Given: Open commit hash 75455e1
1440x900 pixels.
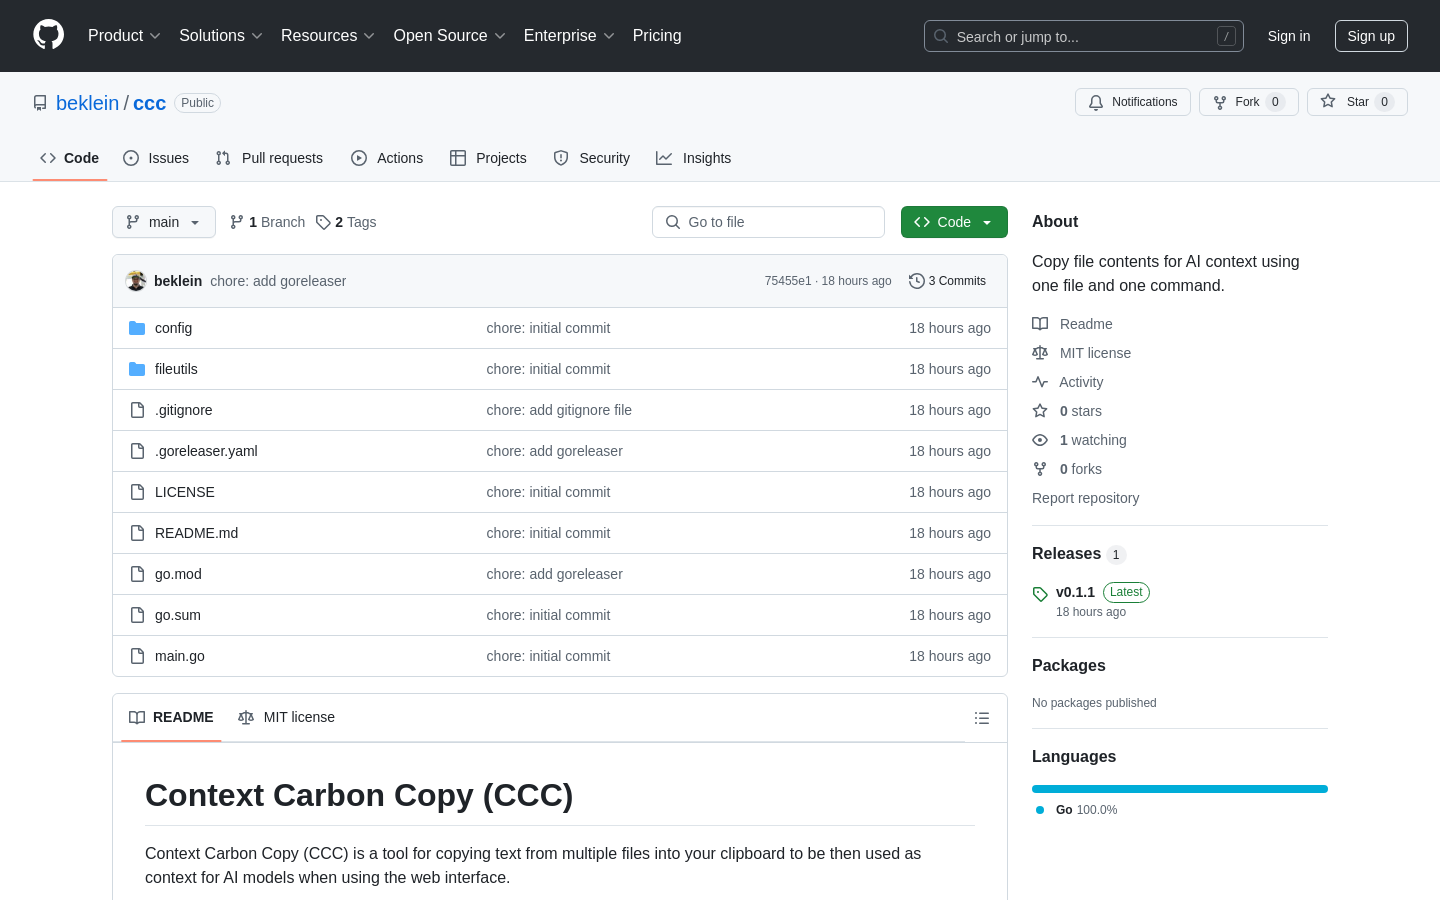Looking at the screenshot, I should (x=788, y=281).
